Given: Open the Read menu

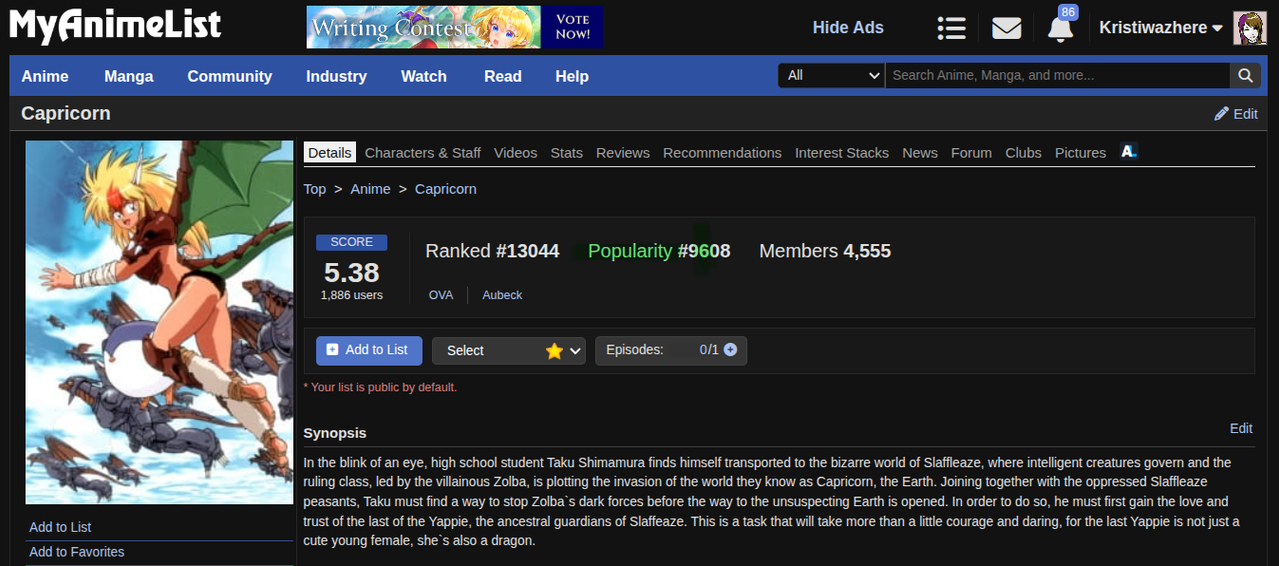Looking at the screenshot, I should [x=503, y=76].
